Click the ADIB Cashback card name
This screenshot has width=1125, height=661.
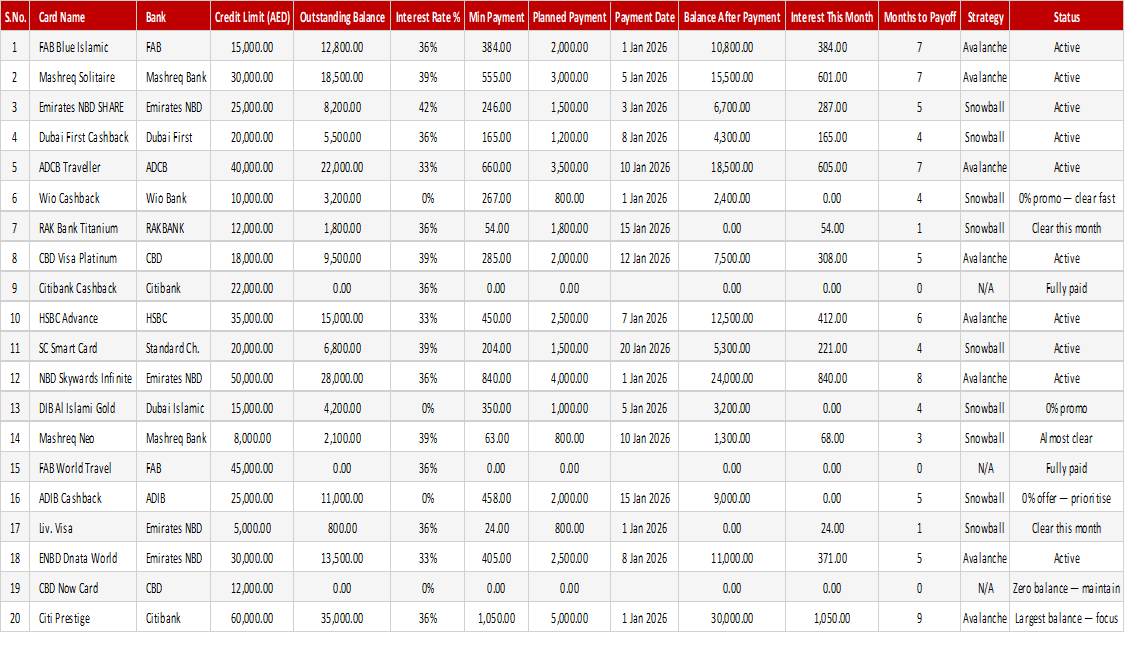(x=83, y=498)
